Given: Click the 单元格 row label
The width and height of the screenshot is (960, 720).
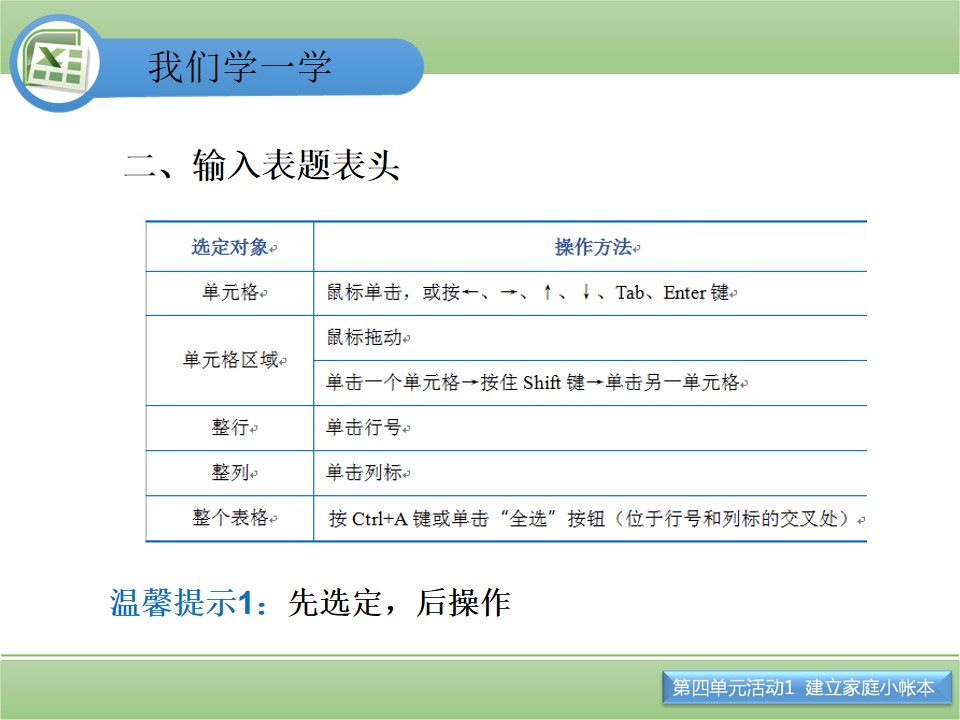Looking at the screenshot, I should click(230, 293).
